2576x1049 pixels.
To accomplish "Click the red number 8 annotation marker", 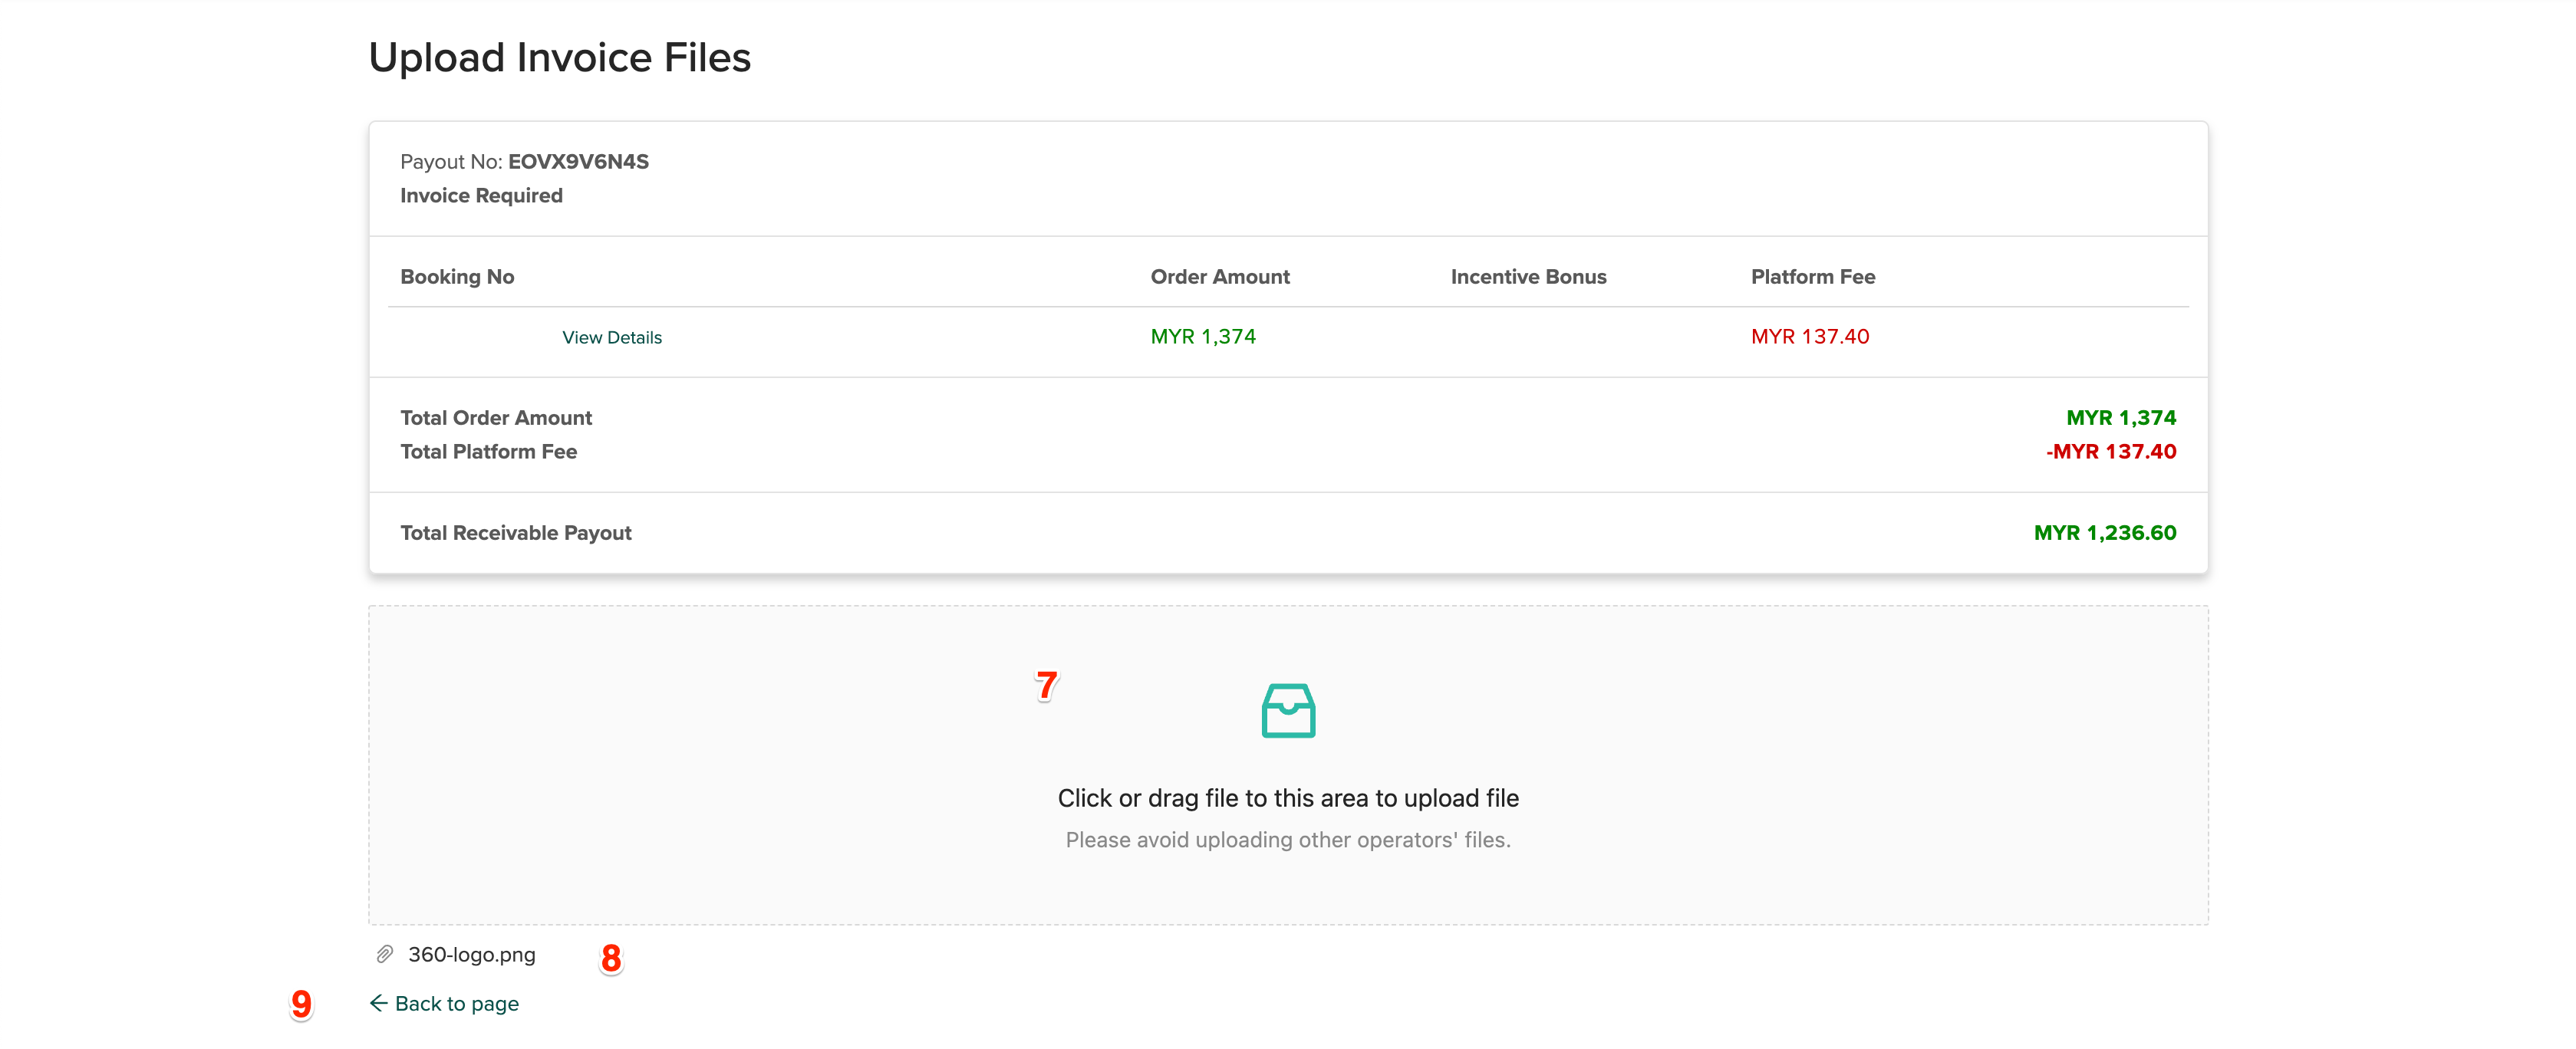I will point(611,958).
